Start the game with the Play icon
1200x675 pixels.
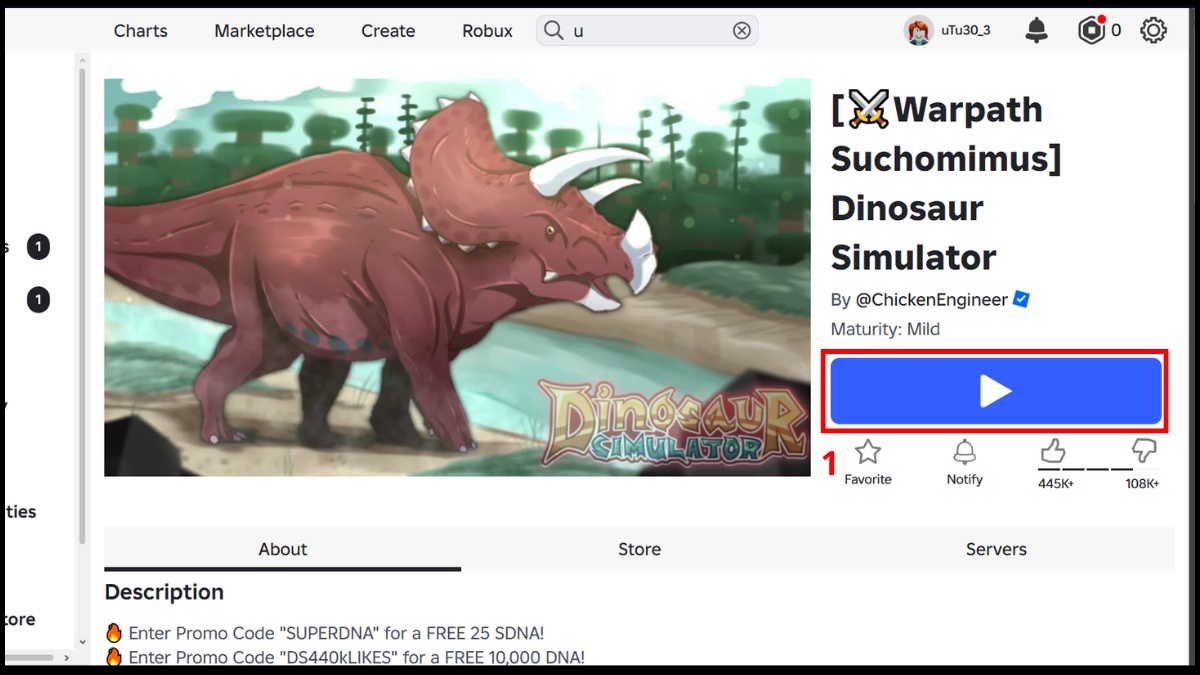995,391
